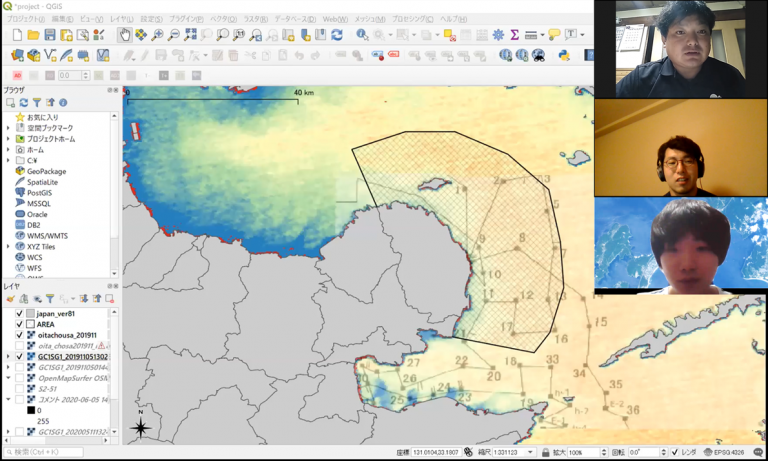Activate the Zoom In magnifier tool

click(x=157, y=35)
